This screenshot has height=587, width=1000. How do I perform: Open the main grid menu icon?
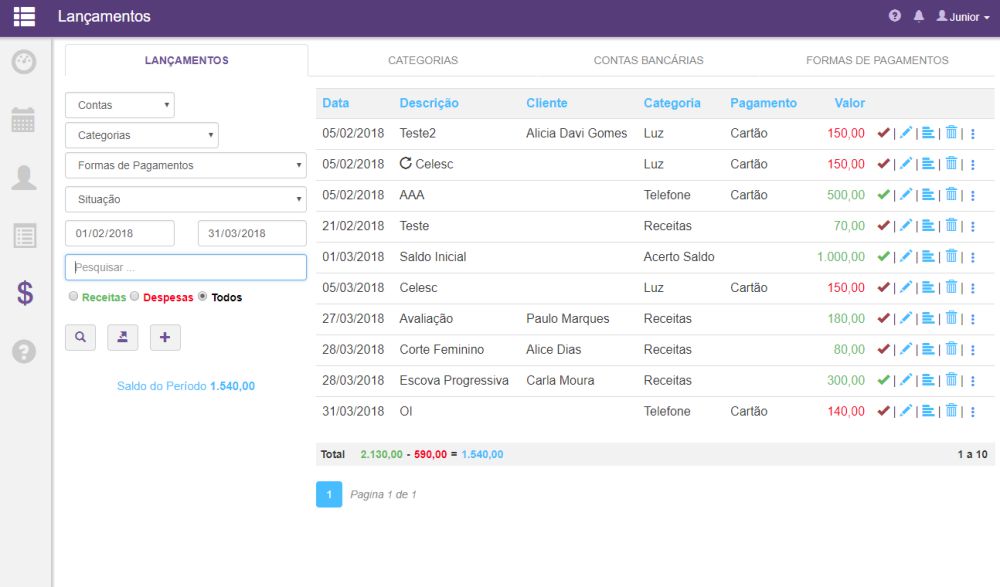point(24,17)
